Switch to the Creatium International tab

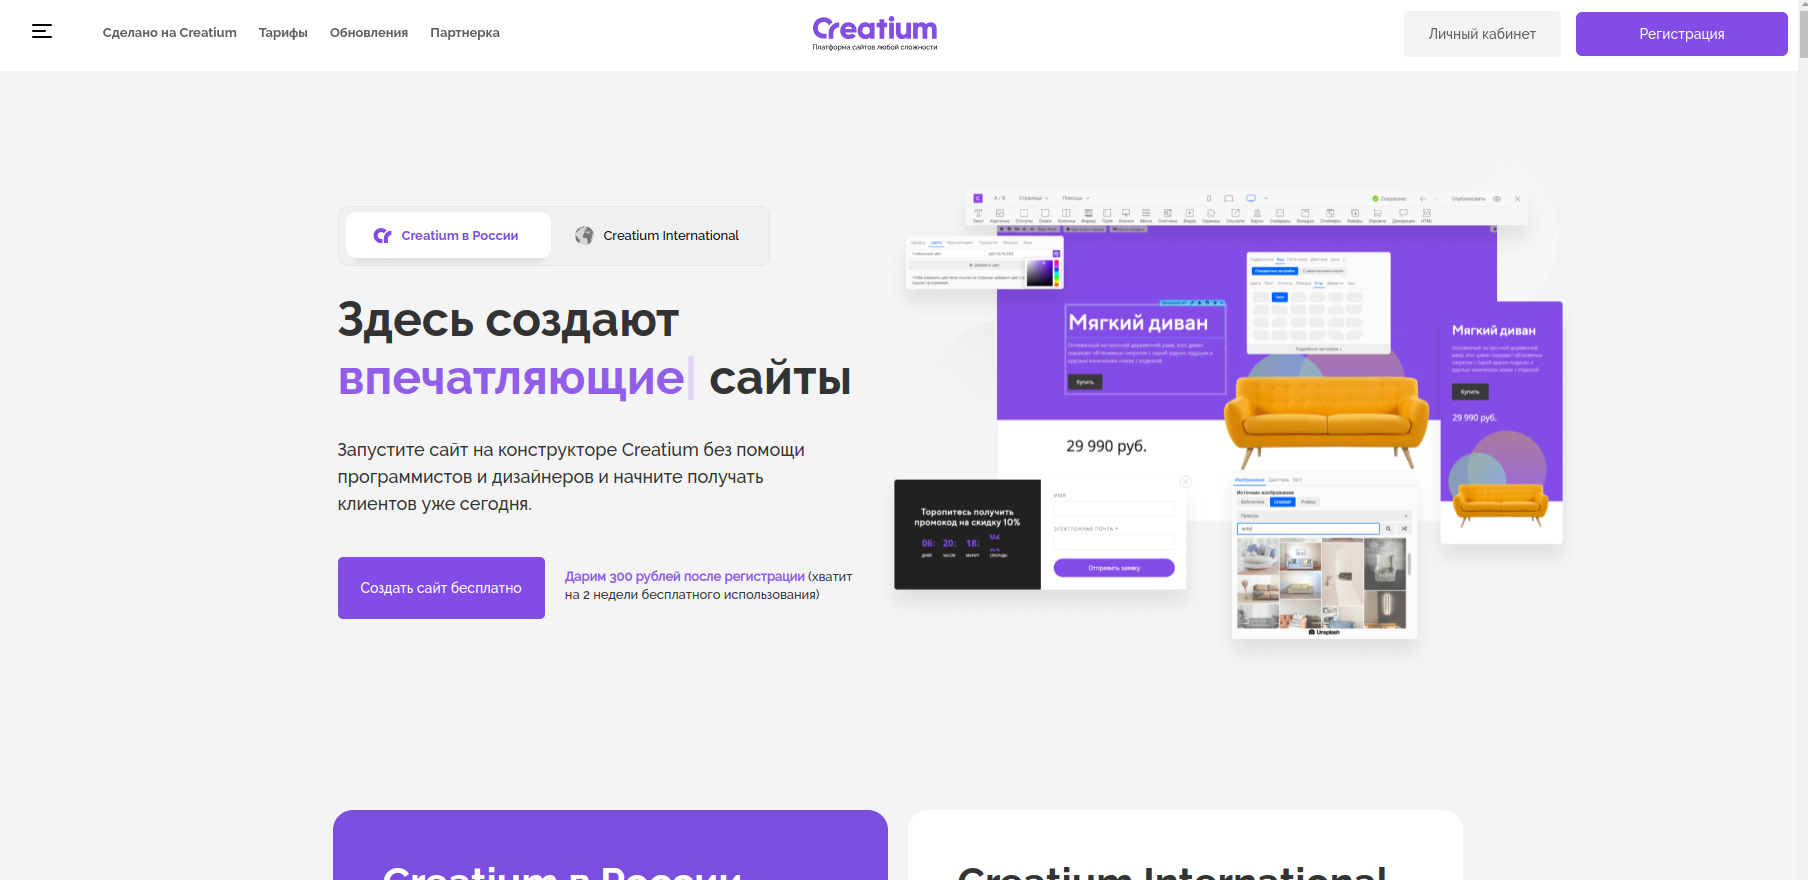(658, 235)
